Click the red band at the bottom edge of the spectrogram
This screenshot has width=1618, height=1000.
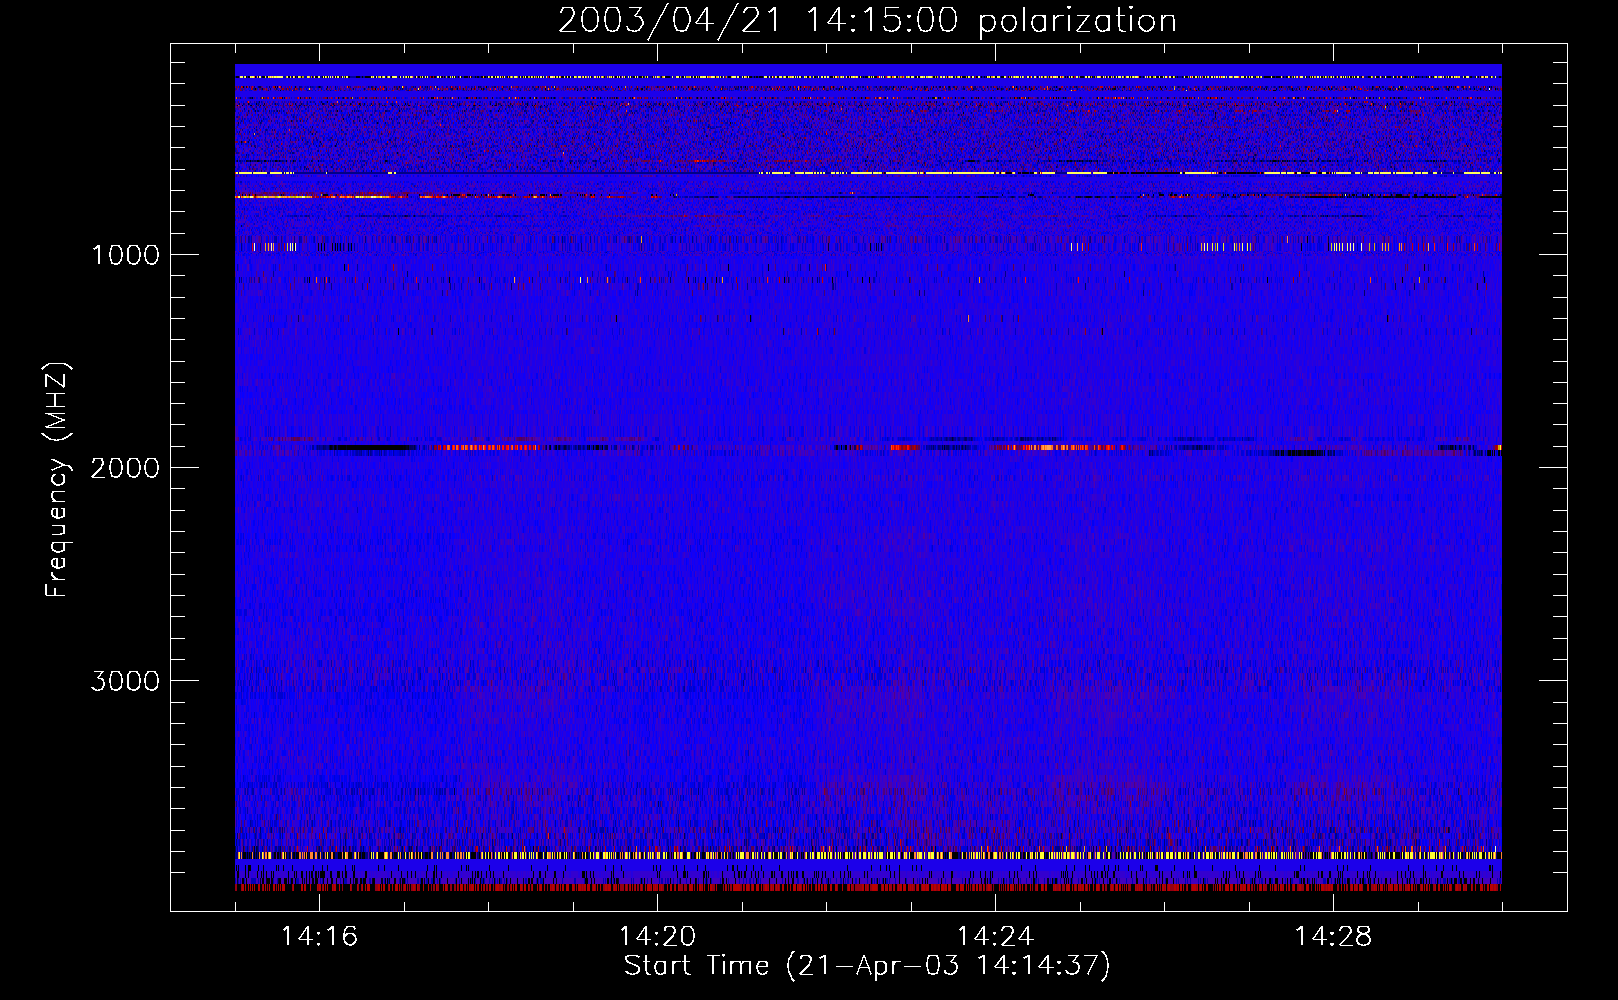868,887
